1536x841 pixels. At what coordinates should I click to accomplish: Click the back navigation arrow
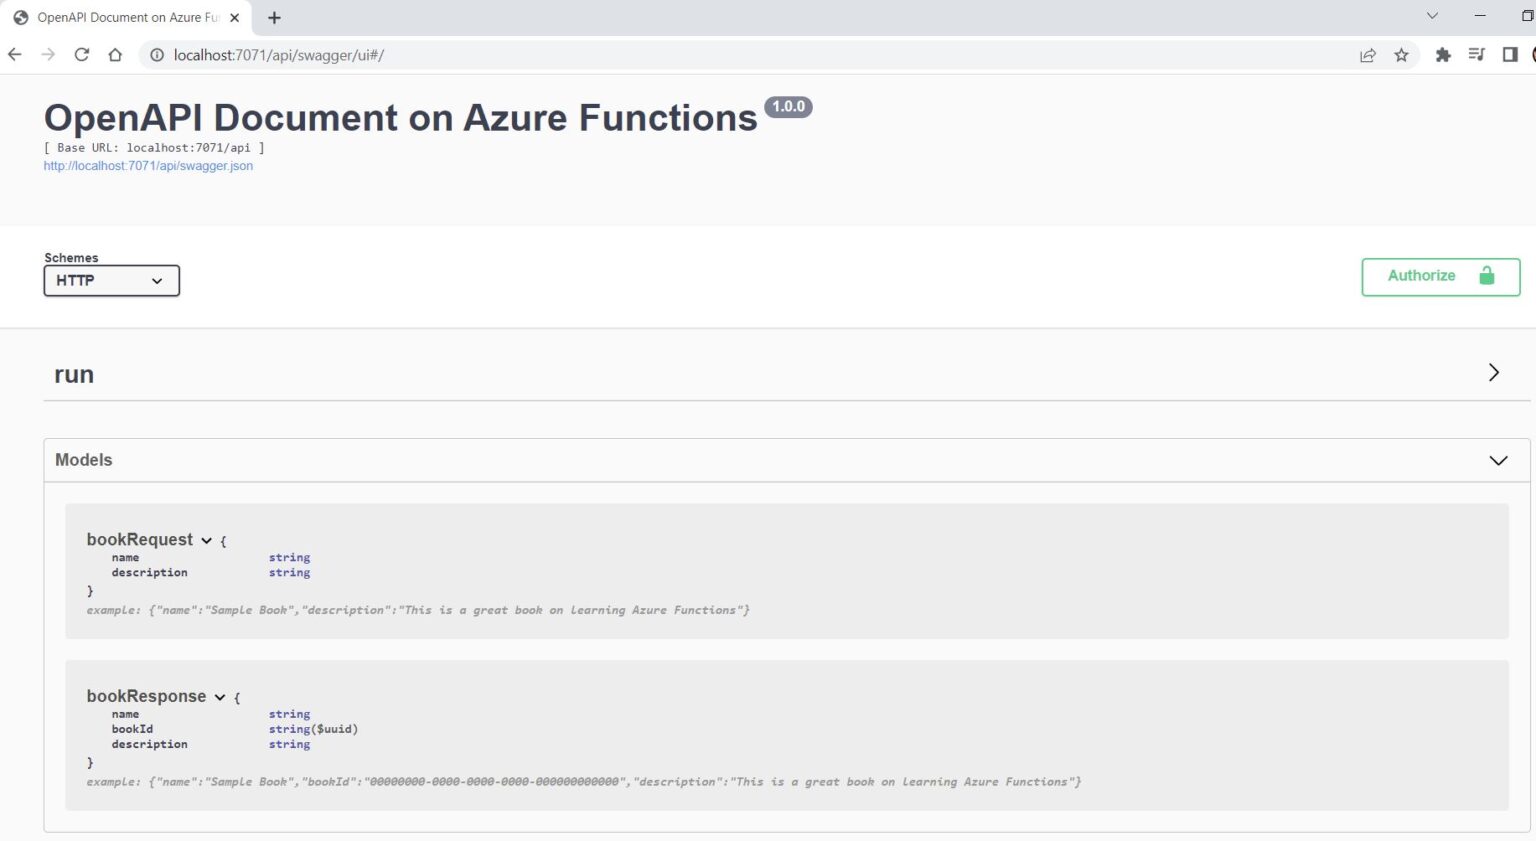click(x=14, y=55)
